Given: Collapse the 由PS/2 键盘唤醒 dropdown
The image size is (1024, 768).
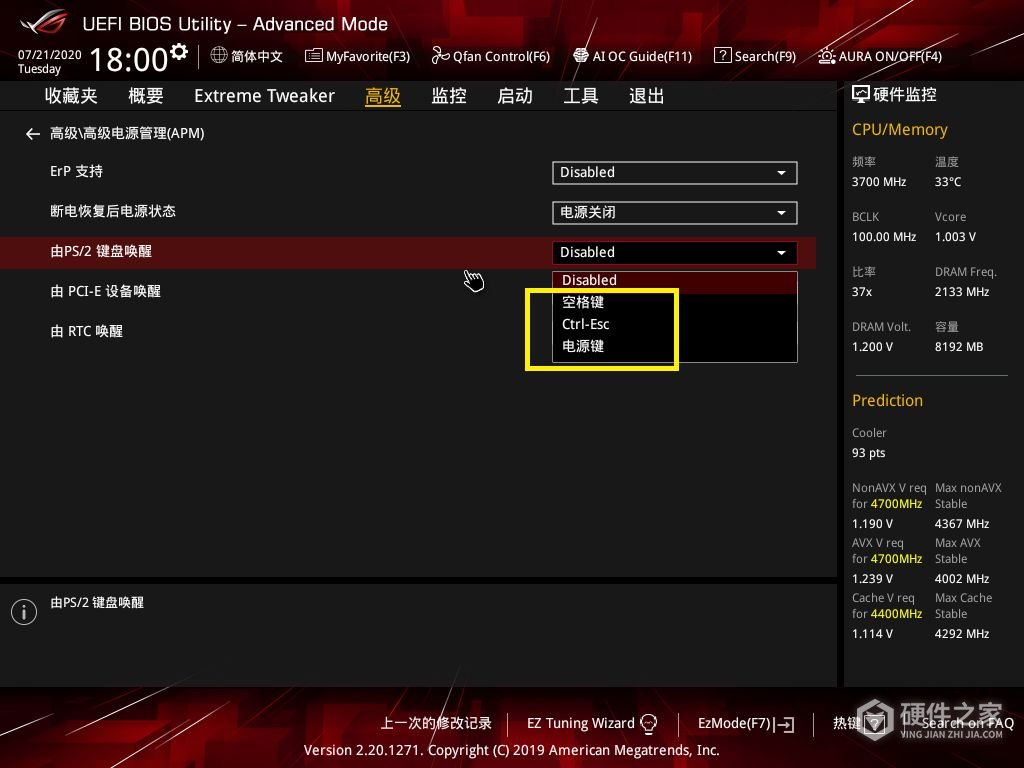Looking at the screenshot, I should tap(675, 253).
